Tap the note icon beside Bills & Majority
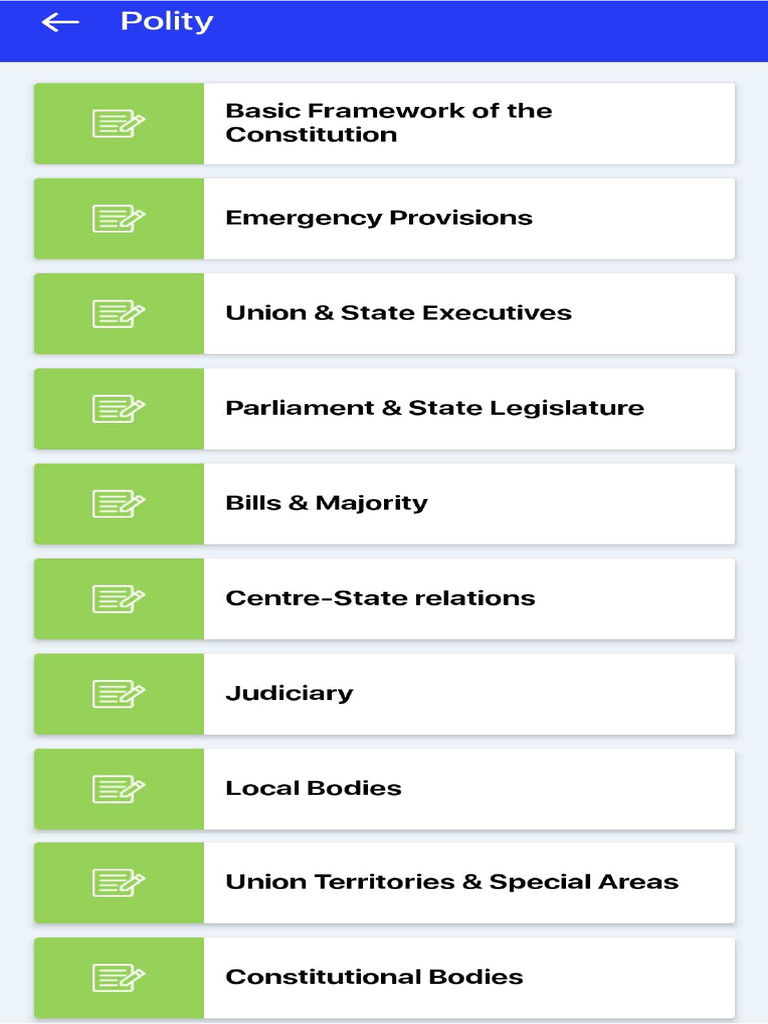Image resolution: width=768 pixels, height=1024 pixels. coord(118,504)
